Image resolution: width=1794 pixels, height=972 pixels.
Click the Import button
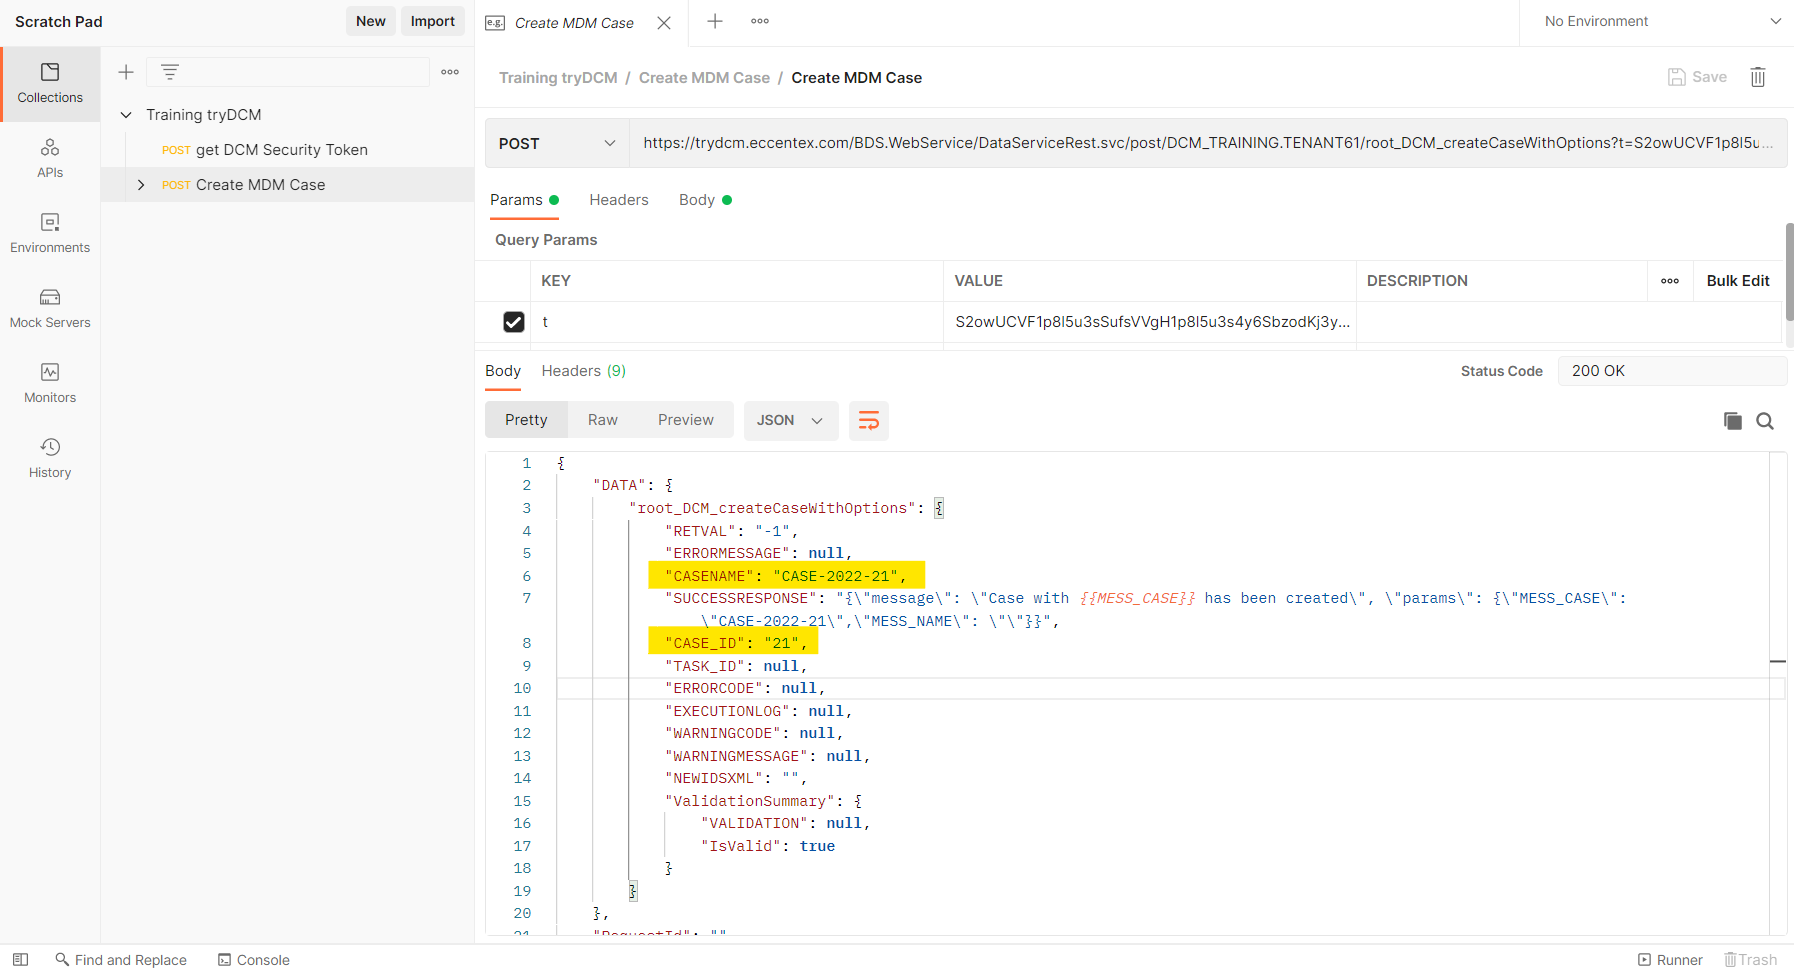[x=433, y=21]
